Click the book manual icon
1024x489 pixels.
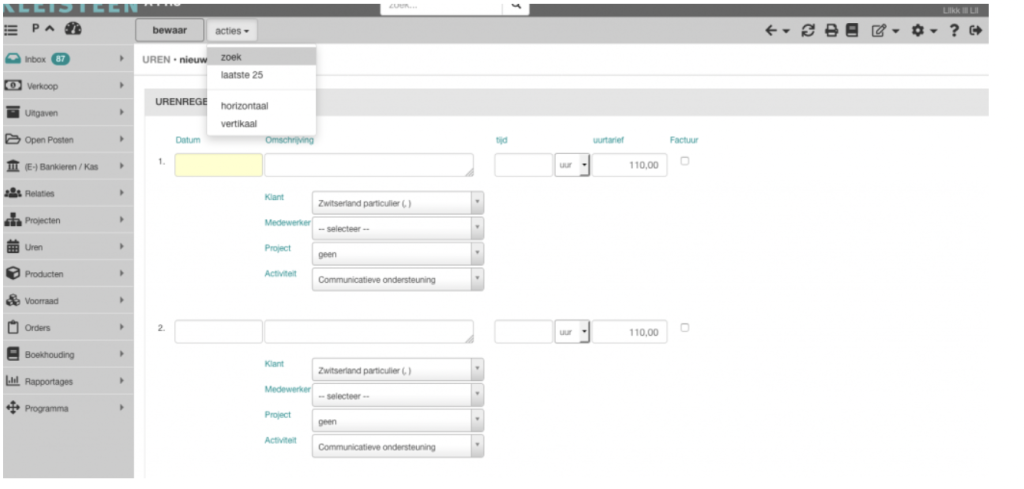[851, 31]
